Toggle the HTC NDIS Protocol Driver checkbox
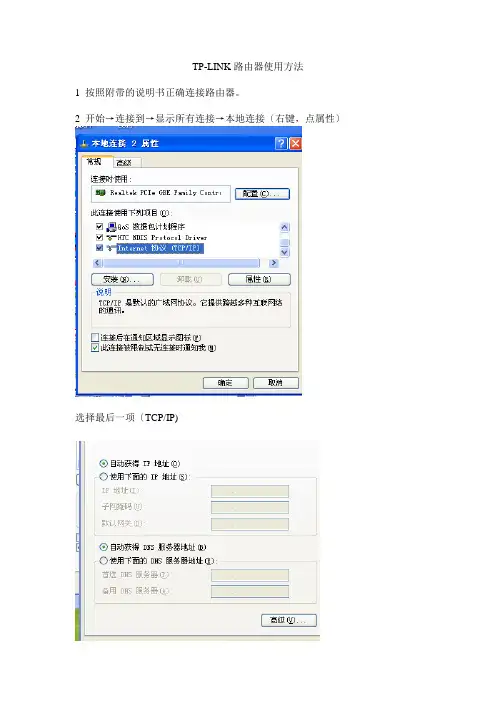 99,237
